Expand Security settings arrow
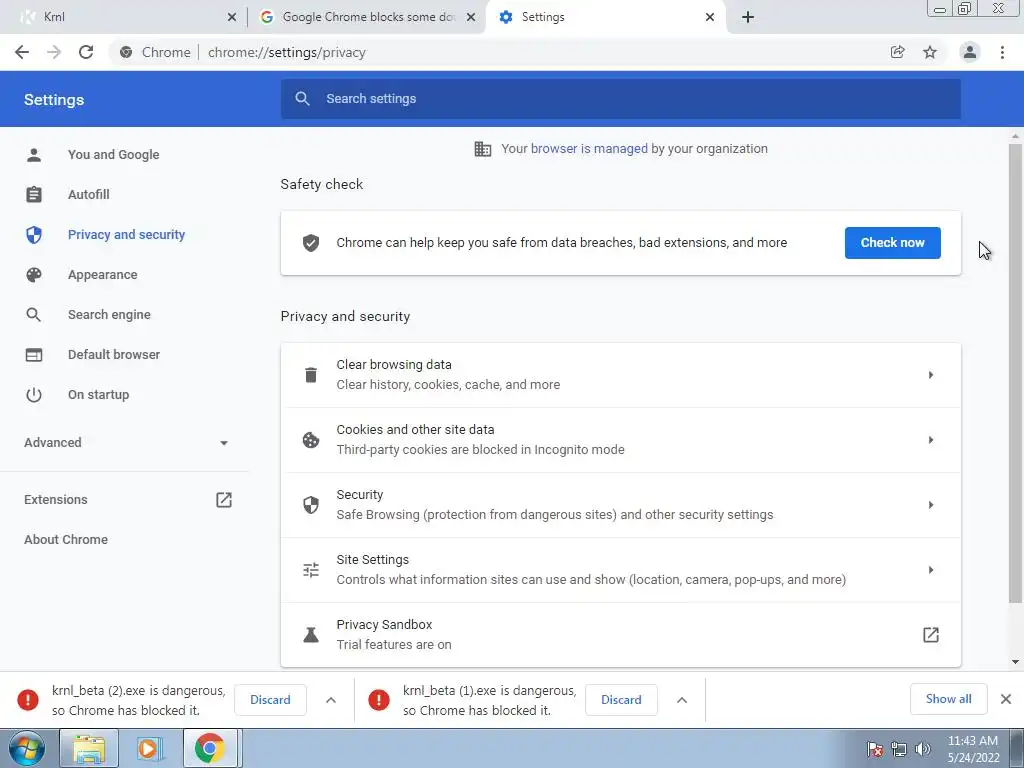 [x=931, y=505]
